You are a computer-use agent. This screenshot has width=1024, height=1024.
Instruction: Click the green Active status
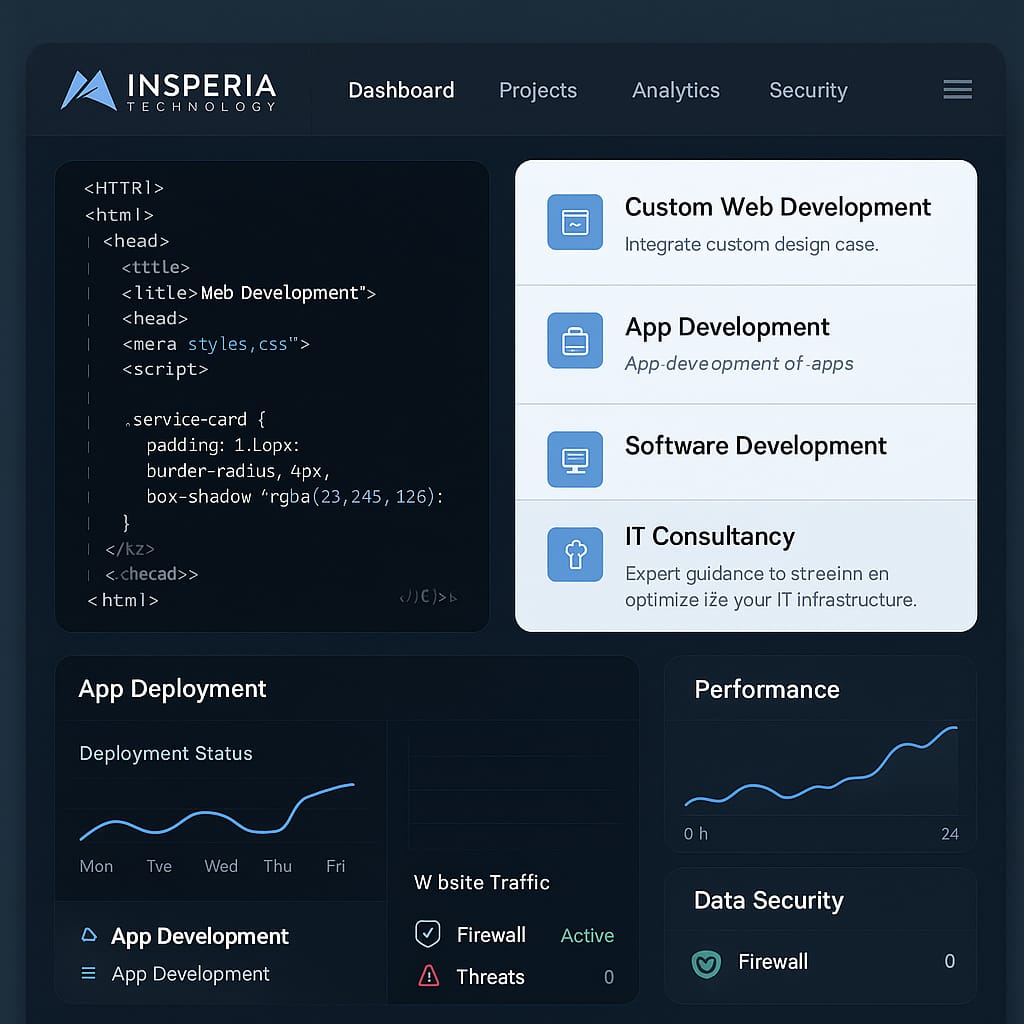(x=587, y=935)
